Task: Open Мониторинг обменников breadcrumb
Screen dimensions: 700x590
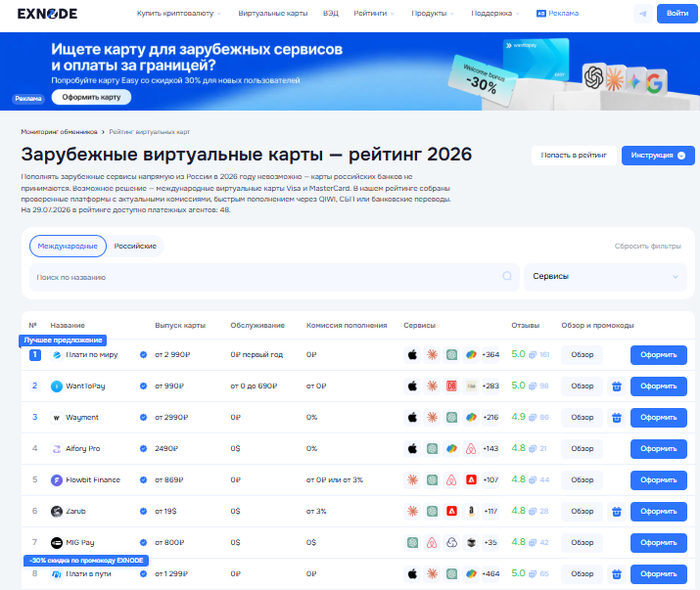Action: click(x=59, y=132)
